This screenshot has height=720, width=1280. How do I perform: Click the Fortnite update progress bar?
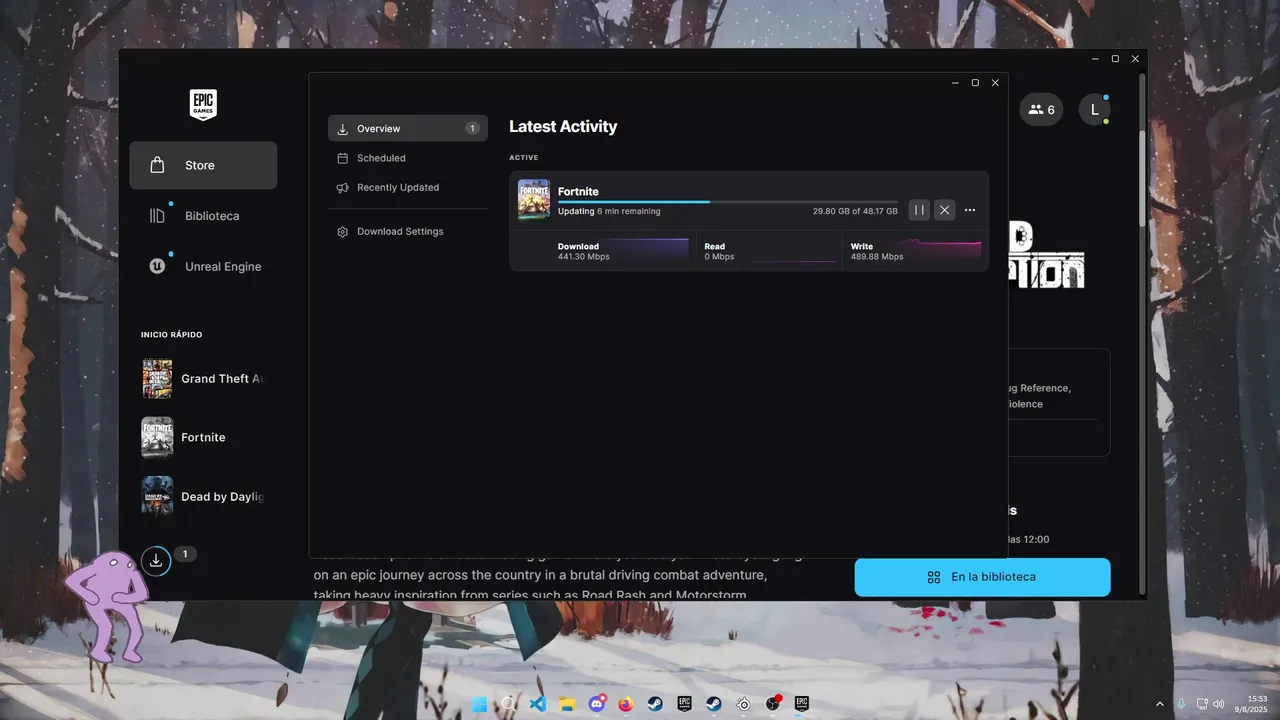tap(727, 202)
